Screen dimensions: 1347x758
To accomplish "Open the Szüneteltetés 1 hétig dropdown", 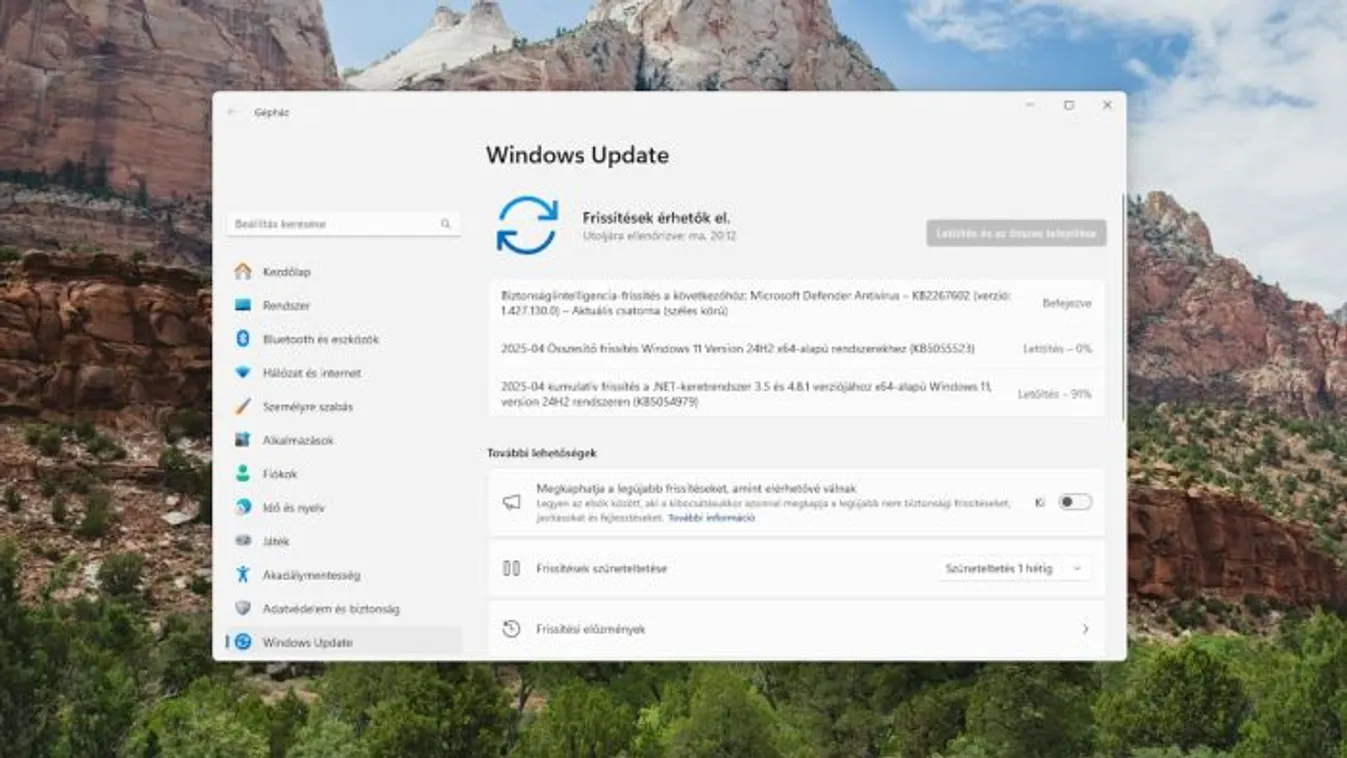I will point(1015,568).
